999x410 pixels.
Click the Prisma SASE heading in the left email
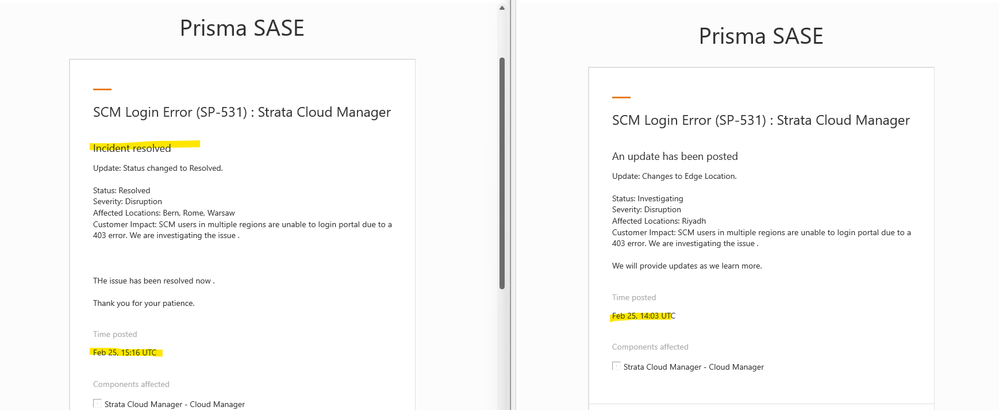click(242, 28)
